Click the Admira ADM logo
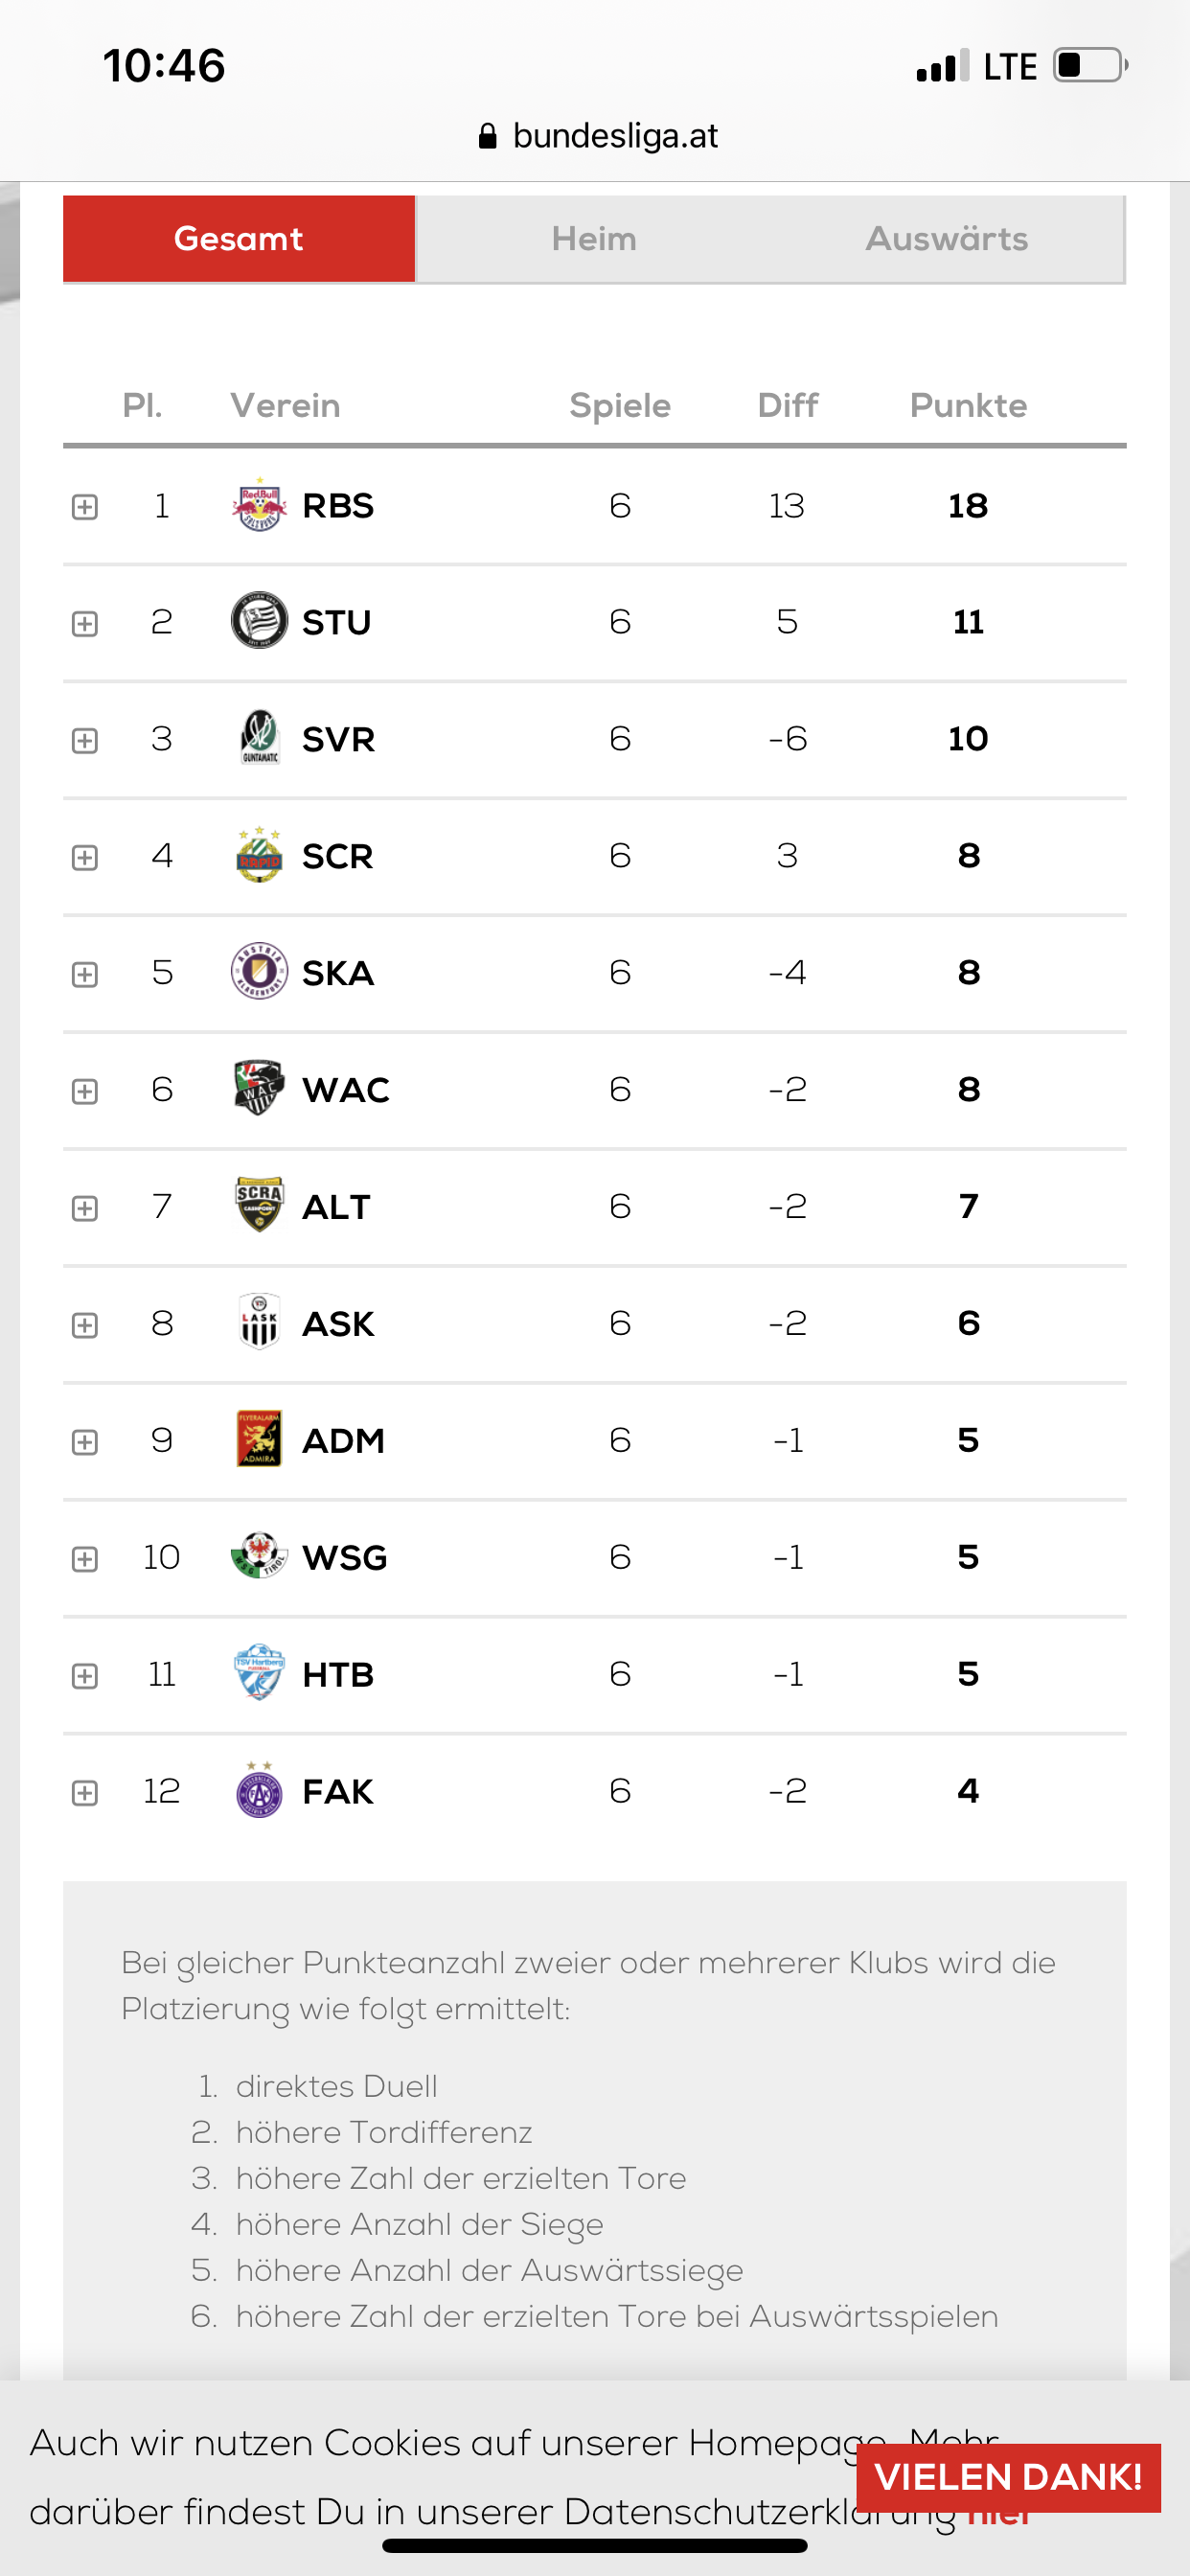1190x2576 pixels. point(259,1439)
